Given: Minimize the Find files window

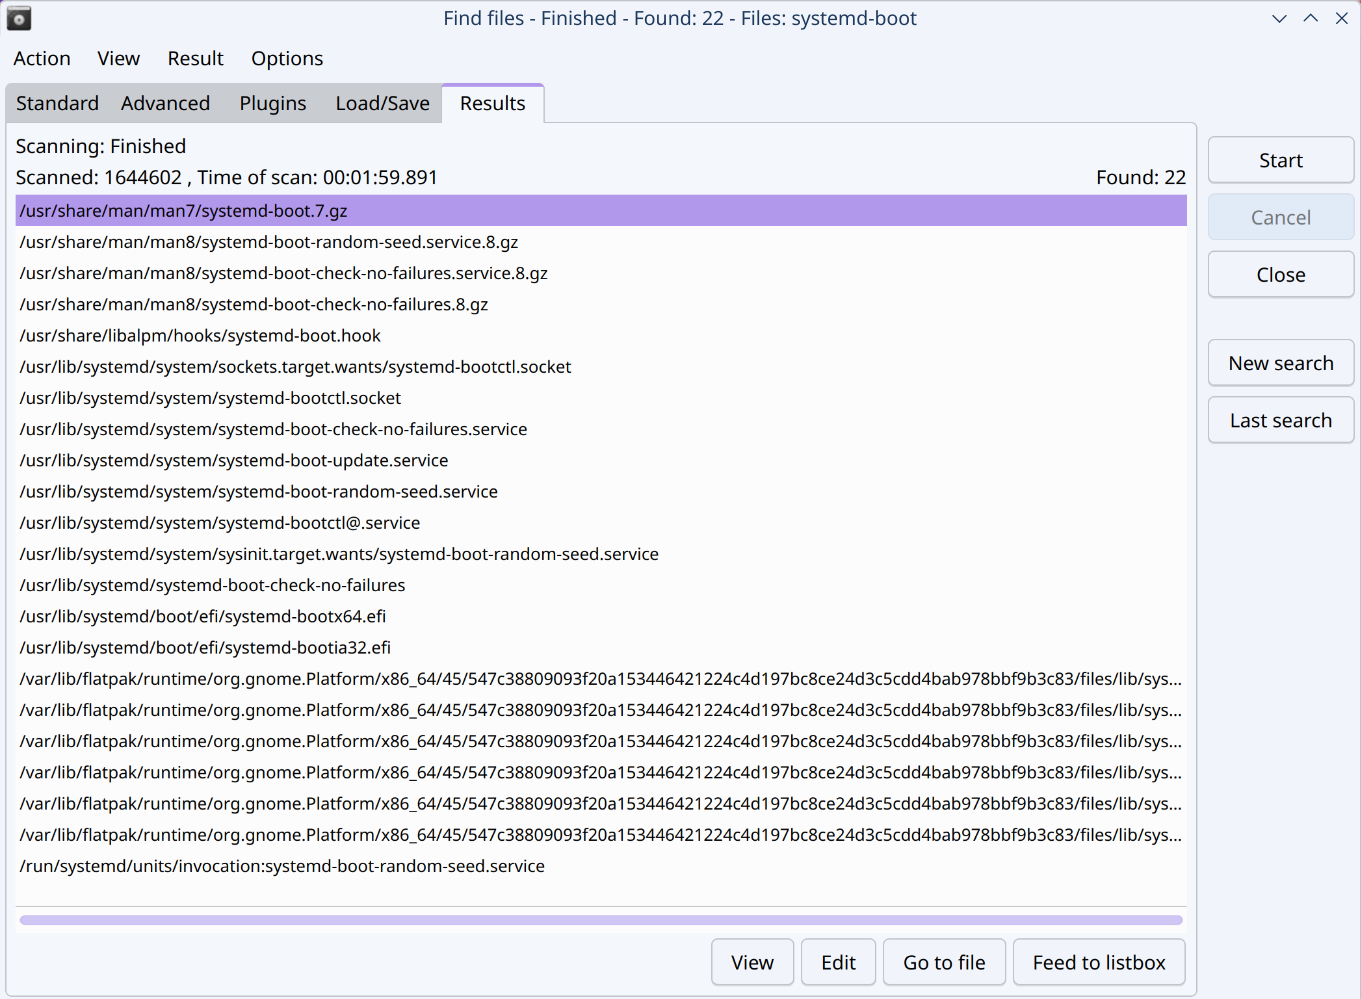Looking at the screenshot, I should coord(1279,18).
